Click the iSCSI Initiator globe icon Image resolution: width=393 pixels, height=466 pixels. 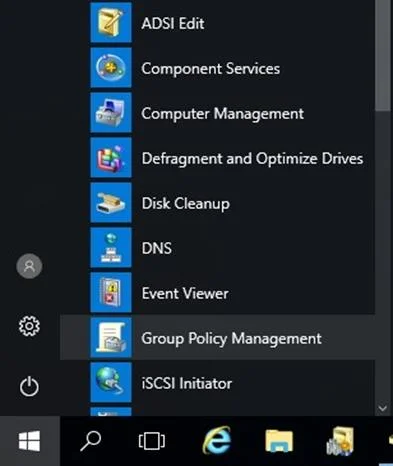click(x=111, y=383)
